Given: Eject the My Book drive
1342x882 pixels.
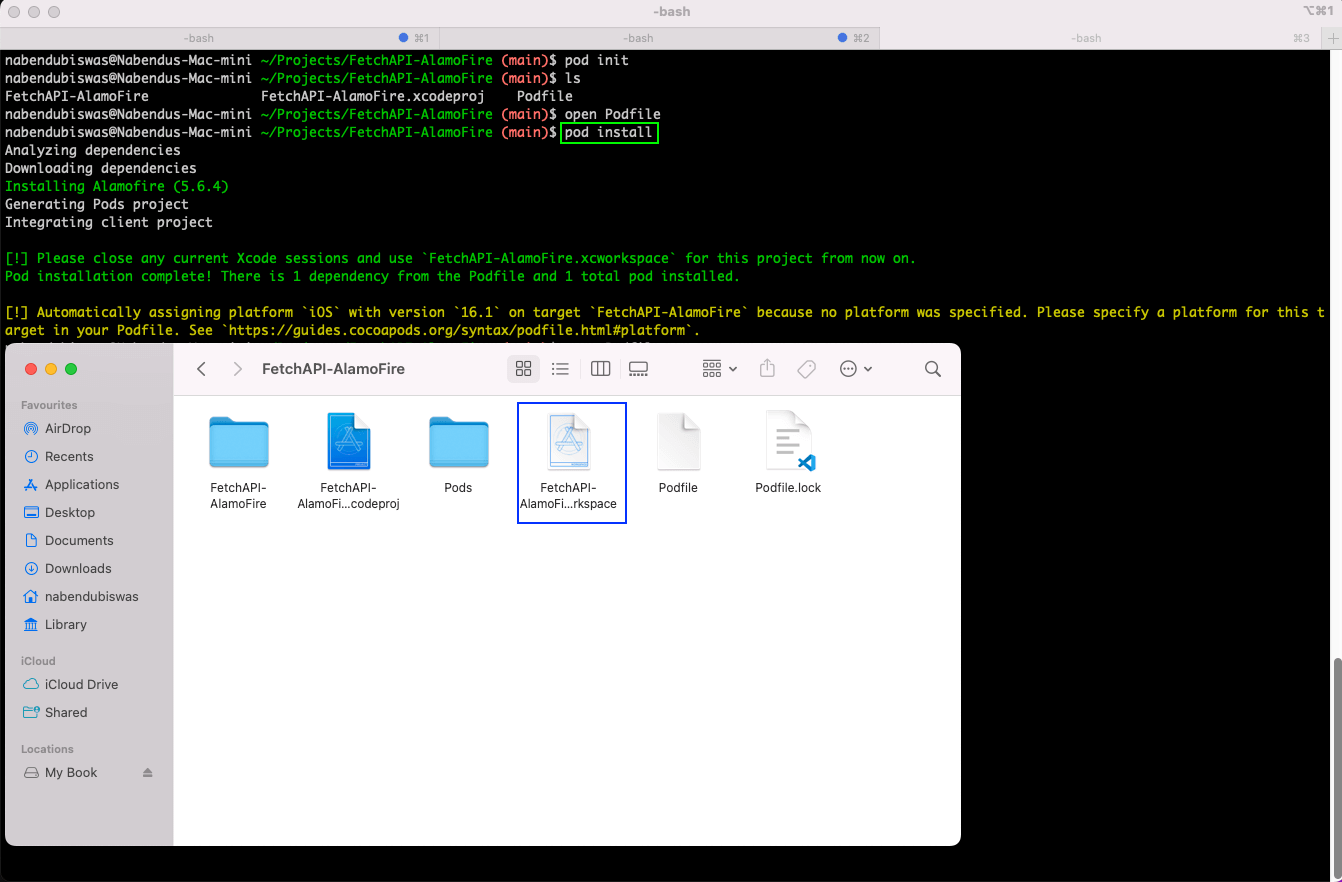Looking at the screenshot, I should coord(148,773).
